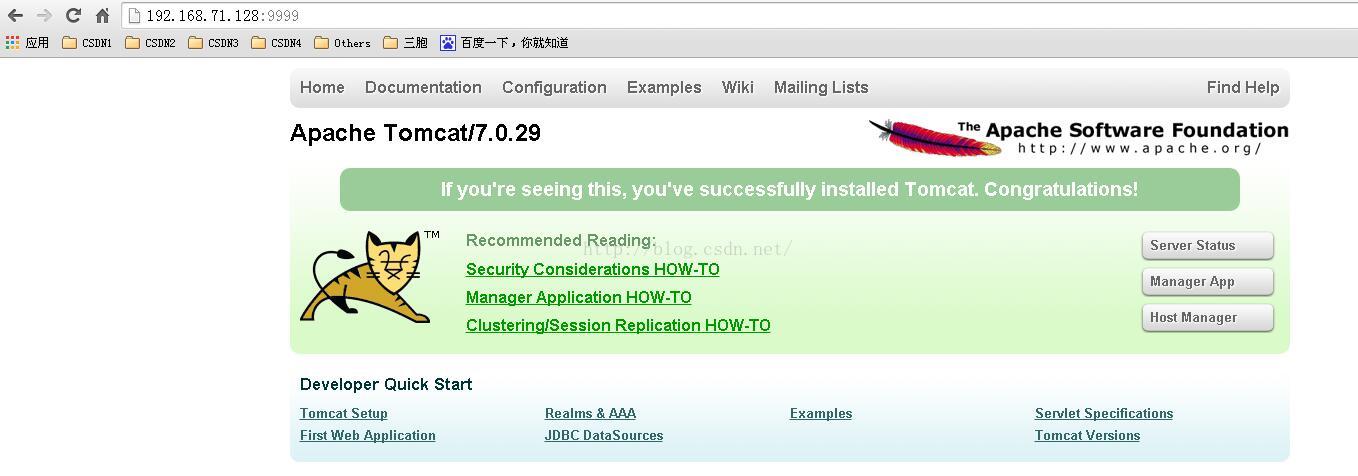The height and width of the screenshot is (476, 1358).
Task: Open the Documentation navigation item
Action: 423,87
